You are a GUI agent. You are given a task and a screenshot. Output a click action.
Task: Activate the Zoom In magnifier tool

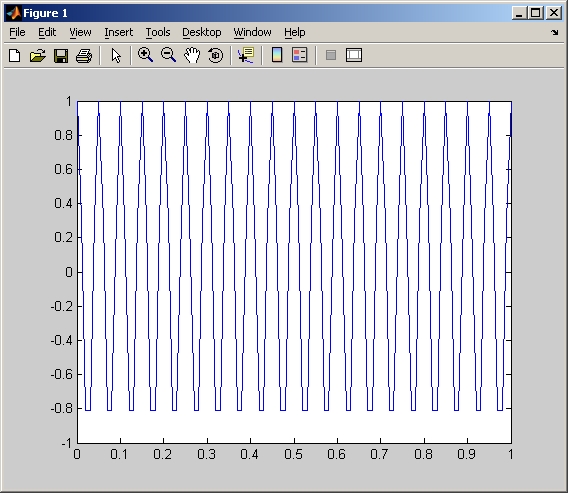click(x=146, y=55)
